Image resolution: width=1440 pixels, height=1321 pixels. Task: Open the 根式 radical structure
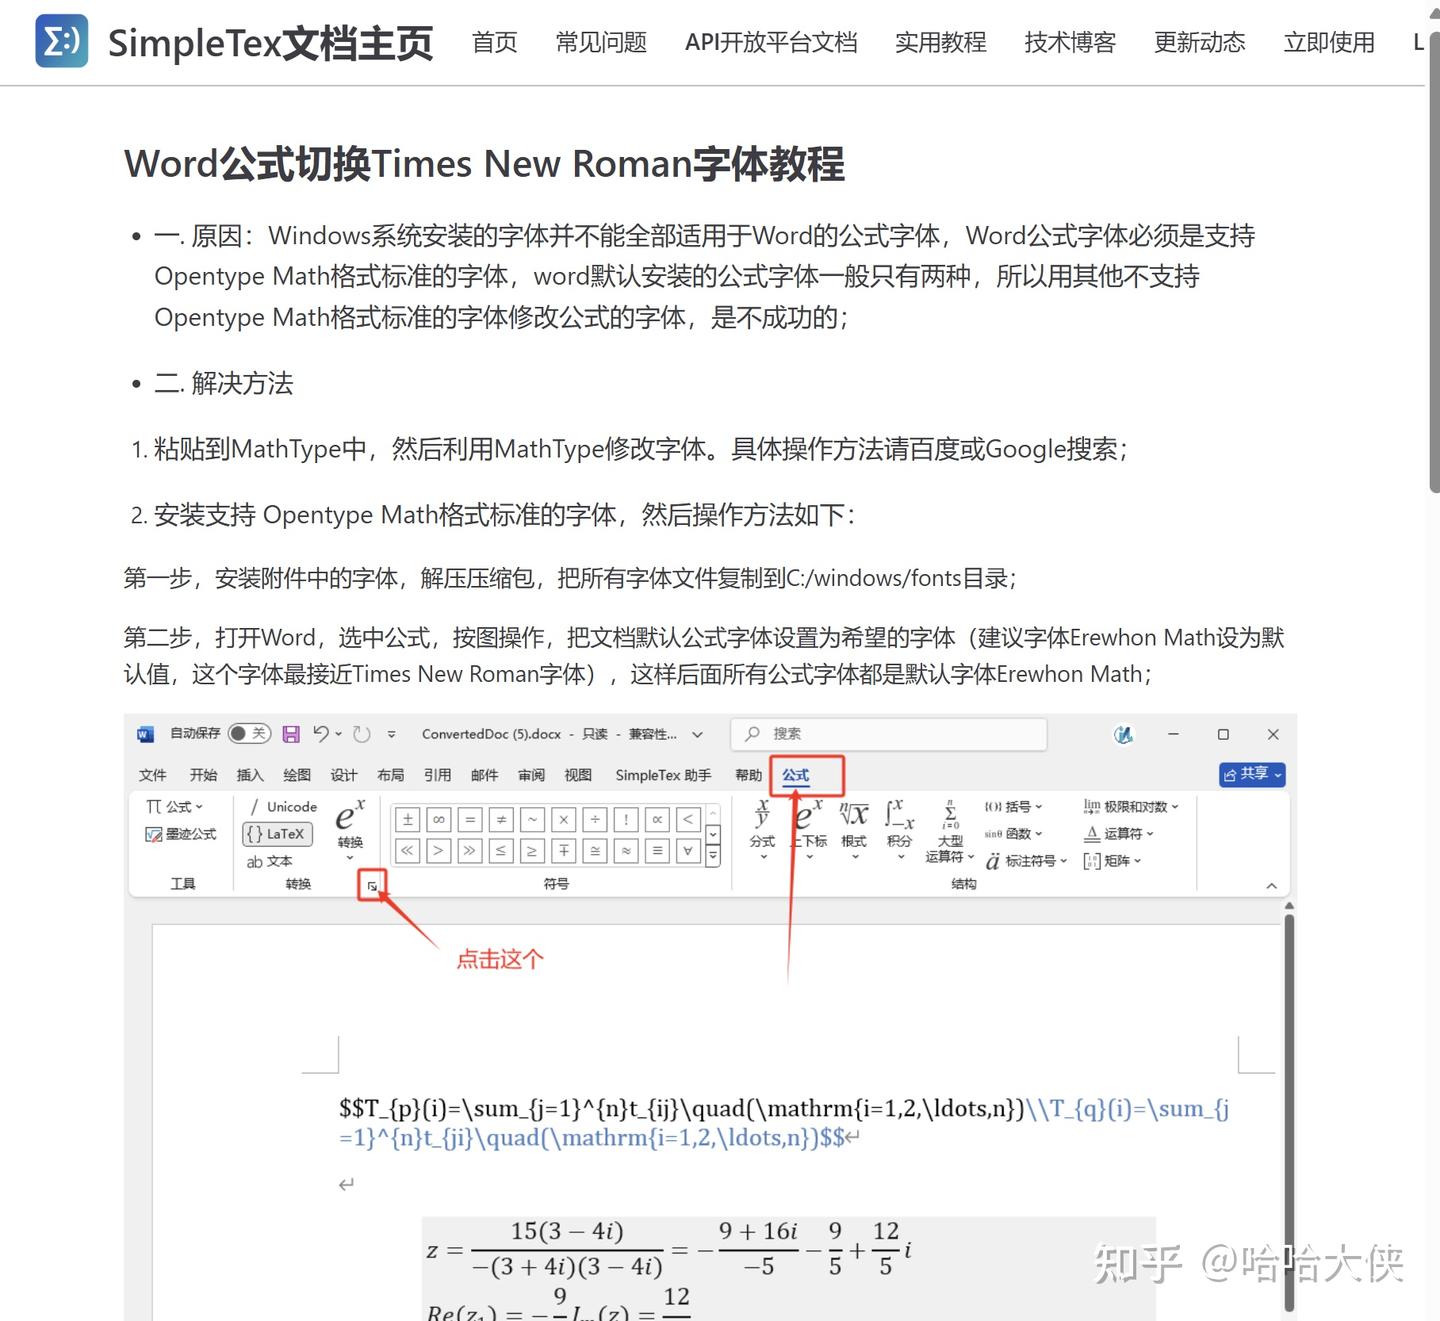854,829
